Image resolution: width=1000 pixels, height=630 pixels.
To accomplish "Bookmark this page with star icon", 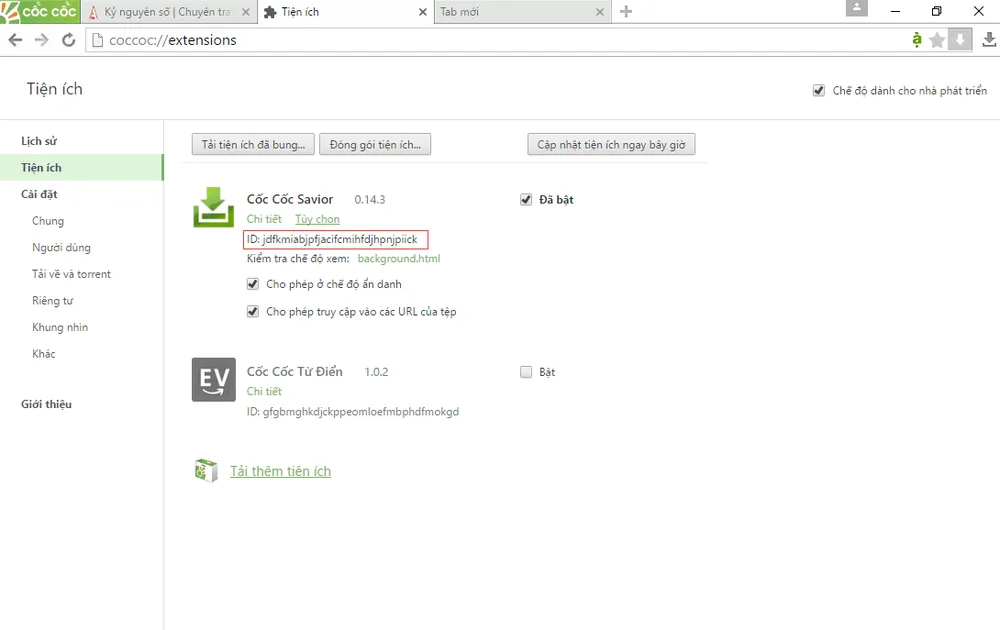I will [x=937, y=40].
